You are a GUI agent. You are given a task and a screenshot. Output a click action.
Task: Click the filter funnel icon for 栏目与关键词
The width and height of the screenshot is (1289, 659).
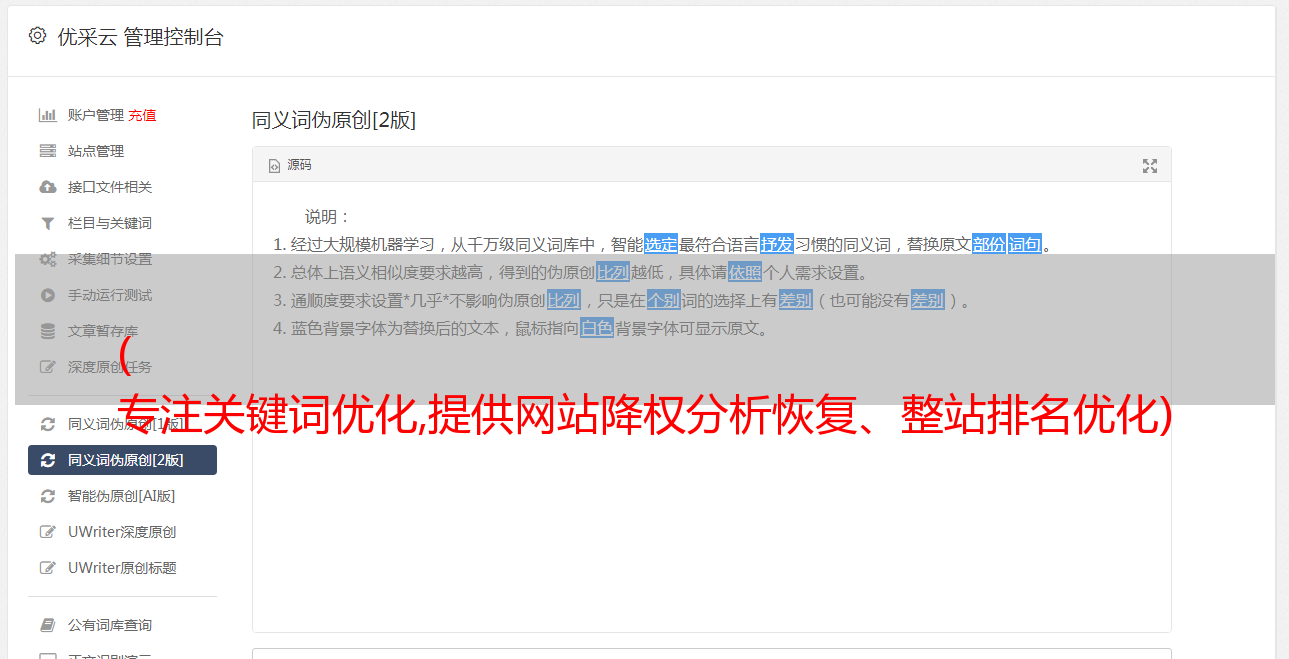[x=47, y=223]
